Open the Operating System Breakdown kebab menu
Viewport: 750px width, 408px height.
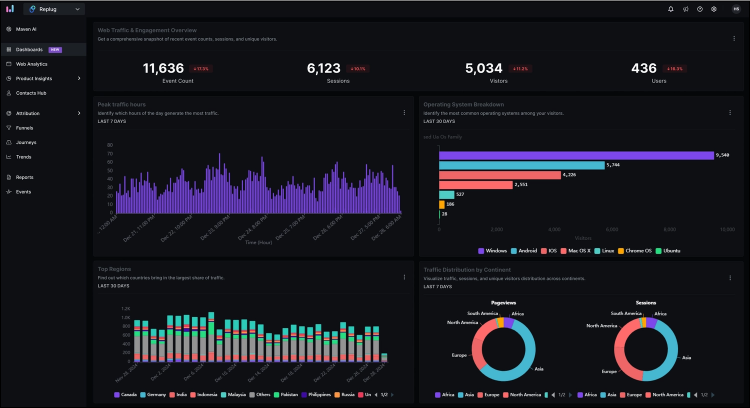pyautogui.click(x=730, y=113)
